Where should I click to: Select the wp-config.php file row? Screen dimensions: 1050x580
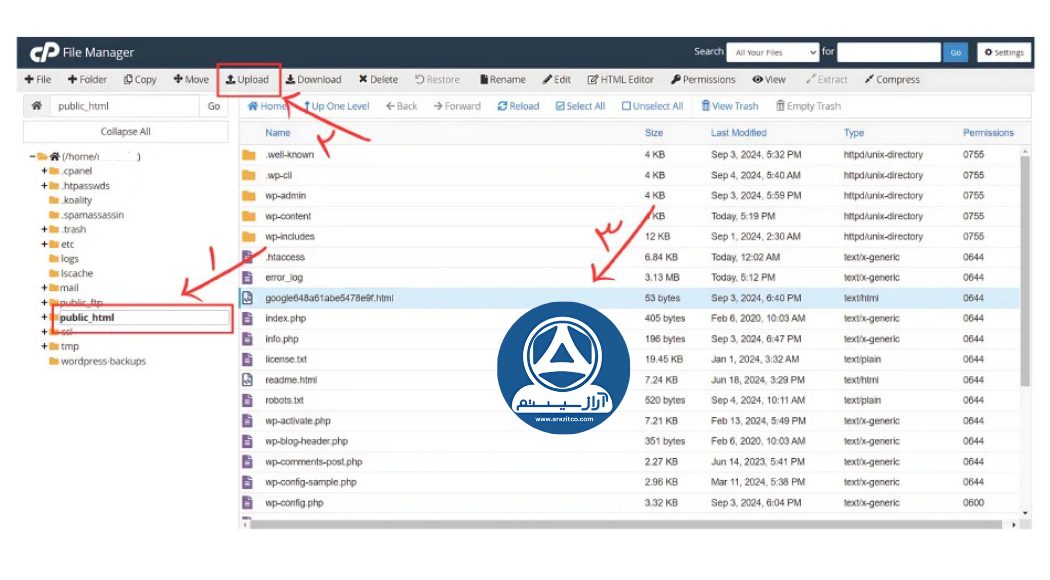[629, 503]
